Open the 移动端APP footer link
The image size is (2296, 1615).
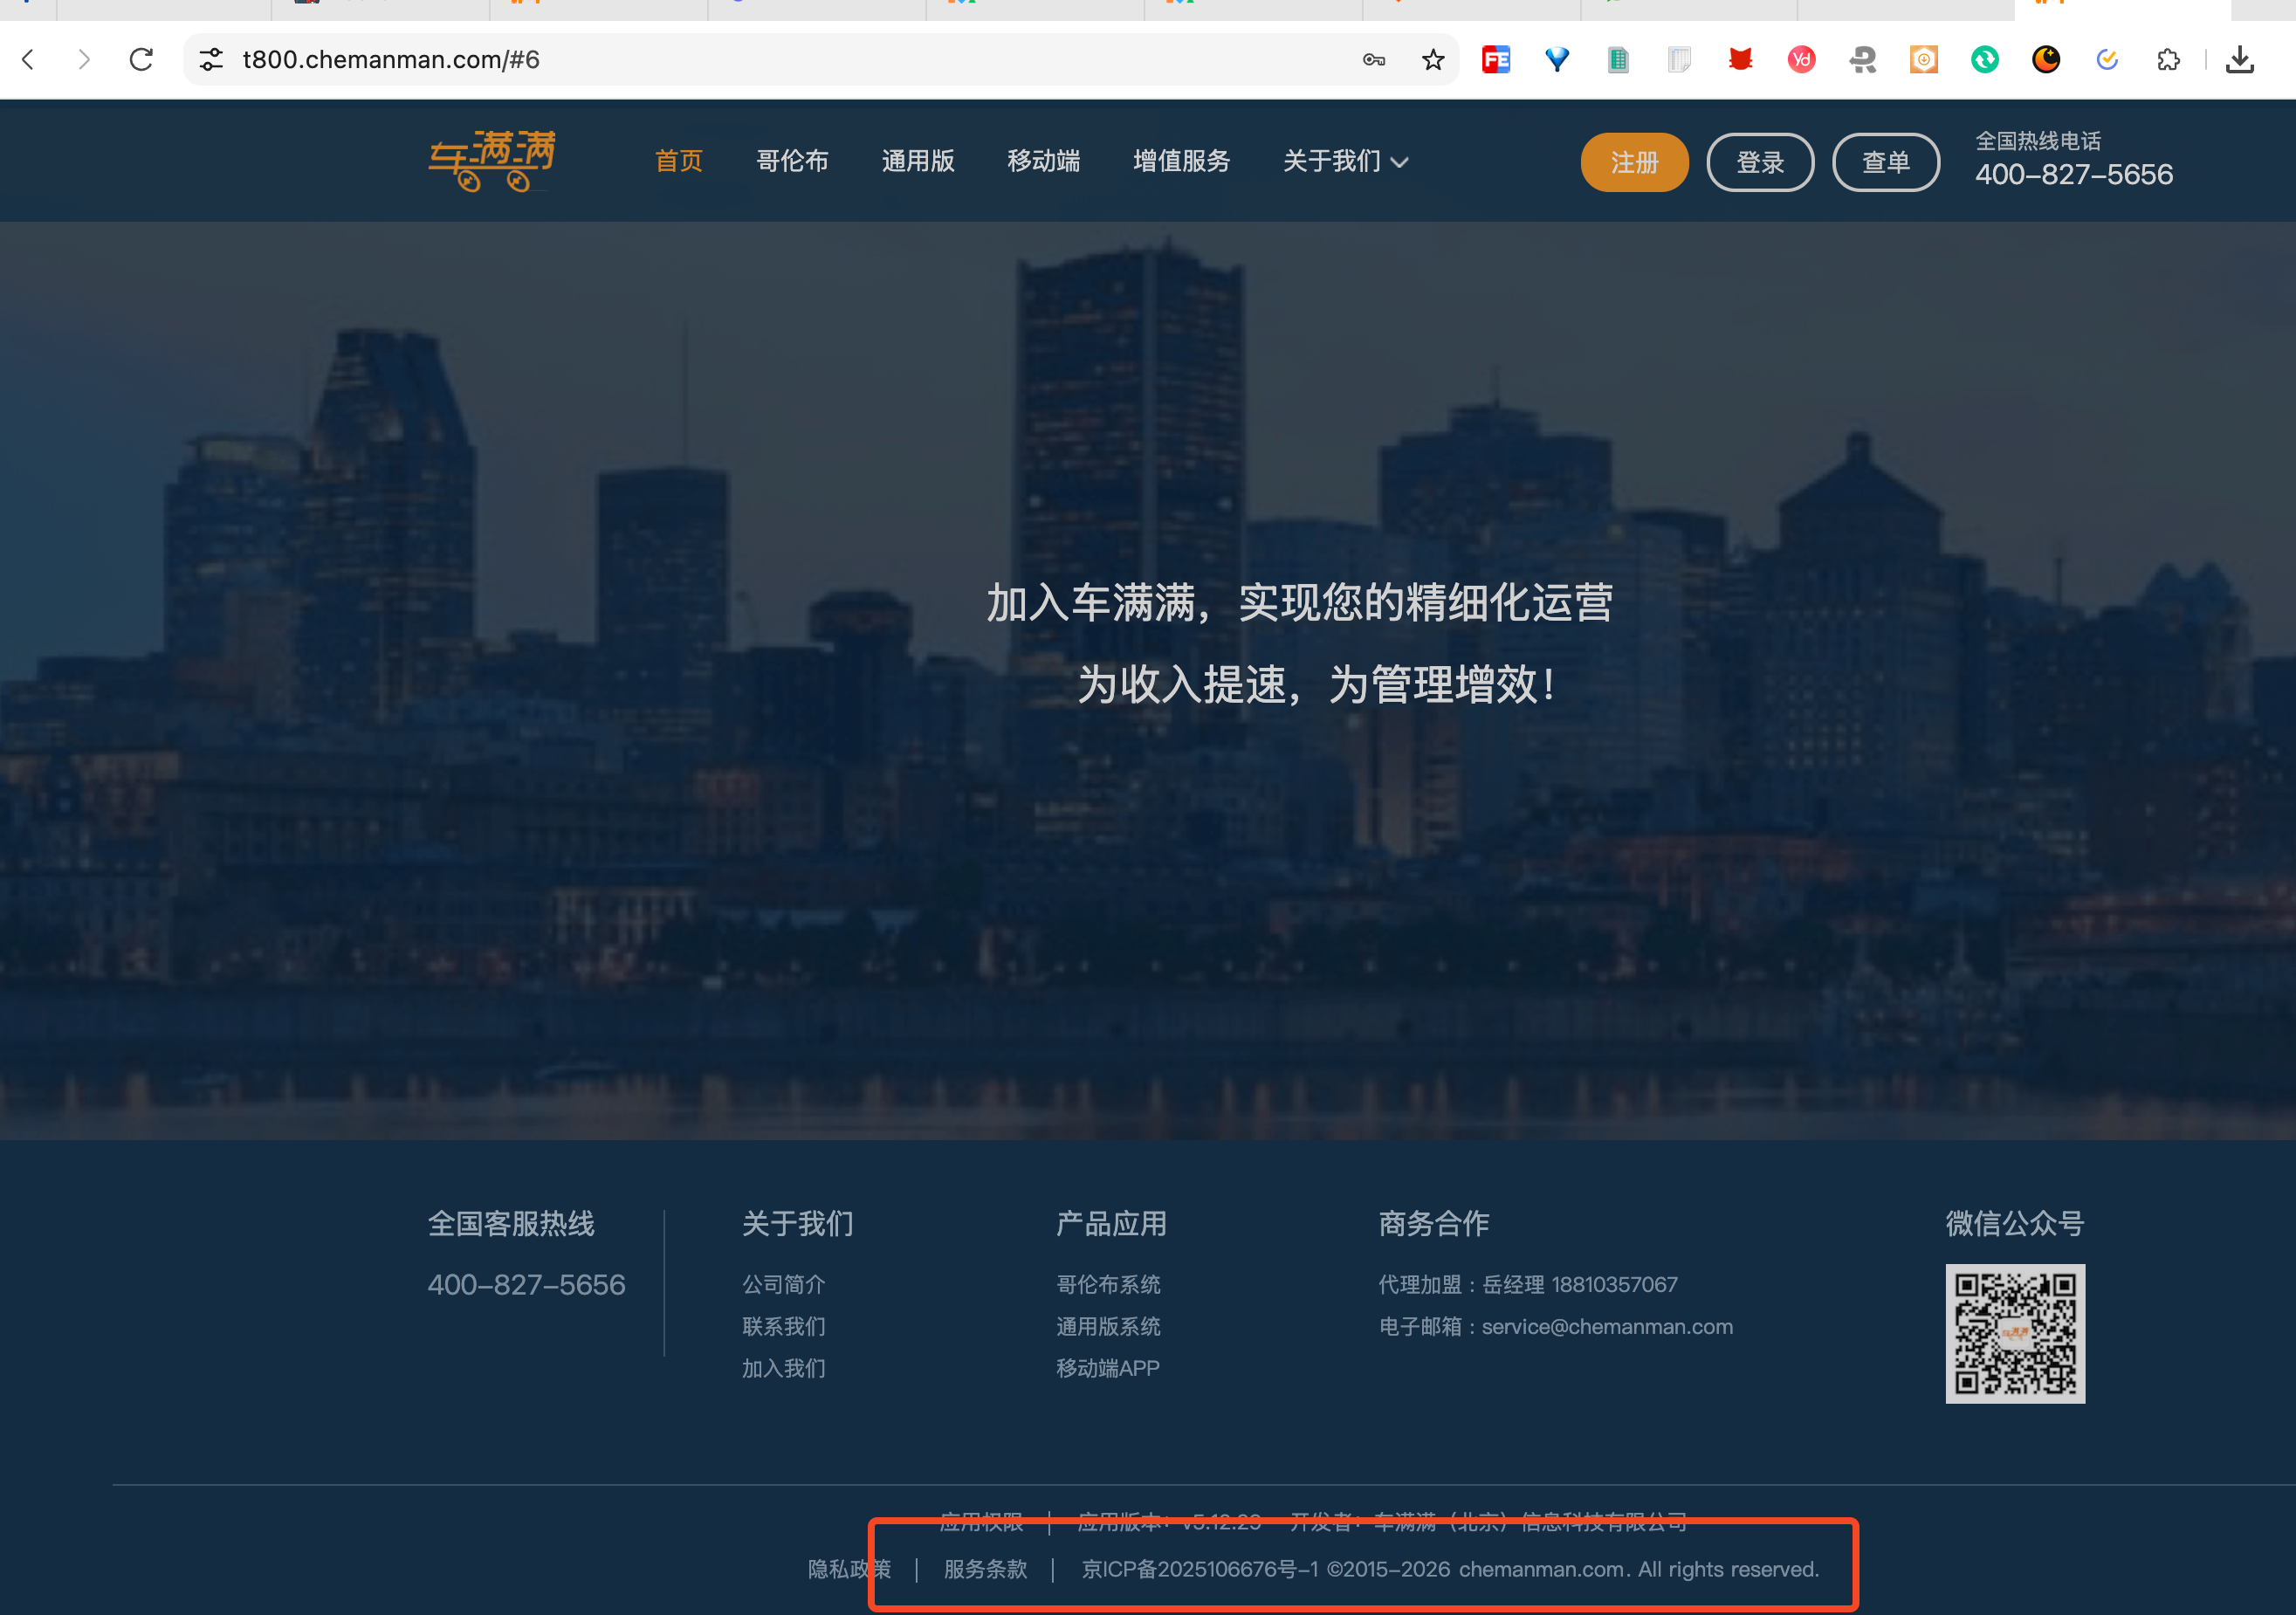coord(1107,1368)
